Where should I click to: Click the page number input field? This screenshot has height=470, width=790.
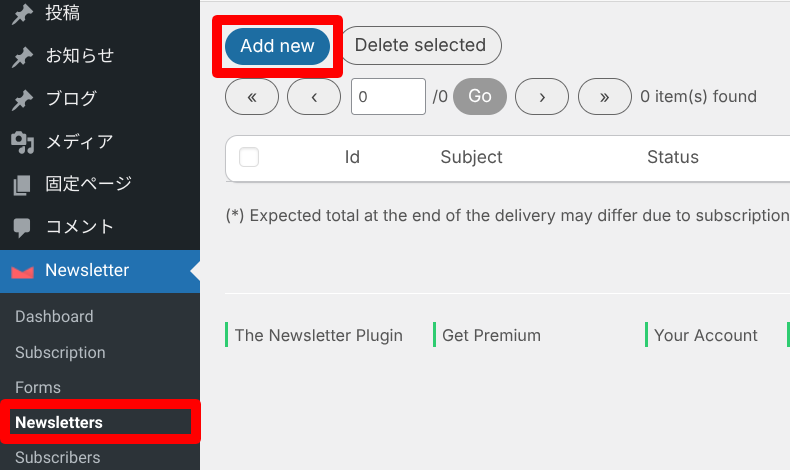coord(388,96)
